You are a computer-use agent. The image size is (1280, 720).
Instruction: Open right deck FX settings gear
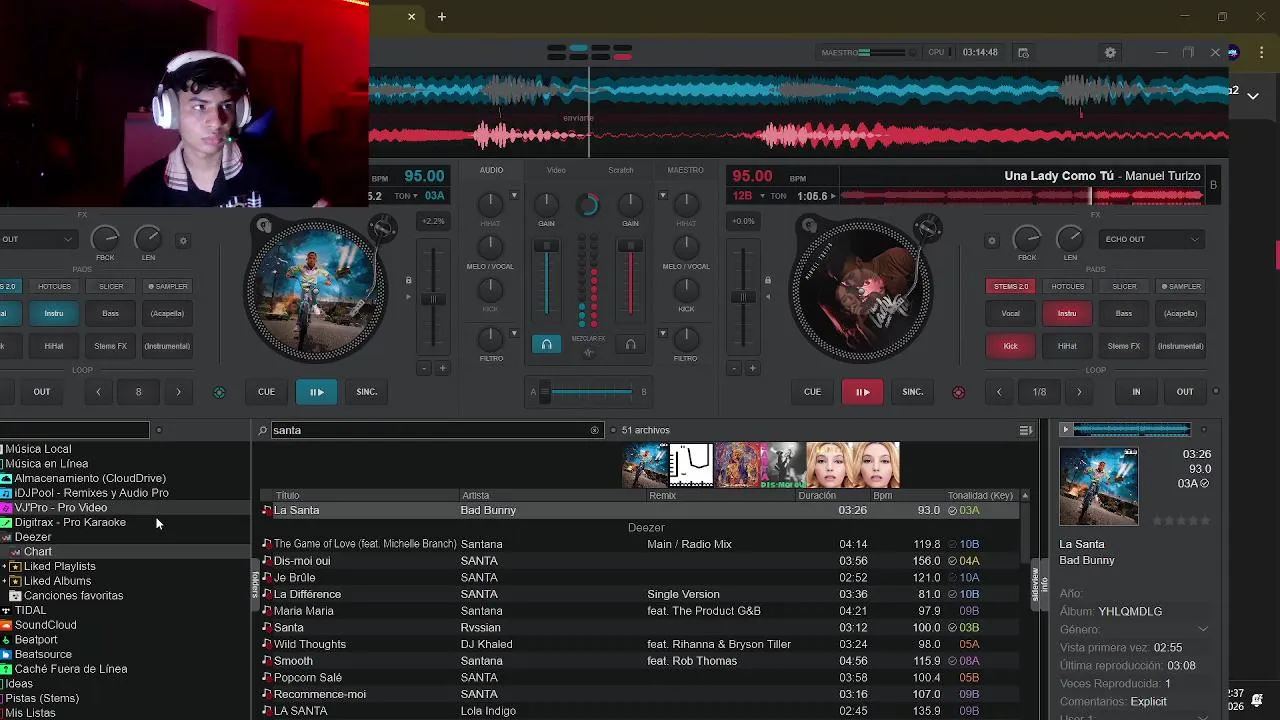click(991, 240)
